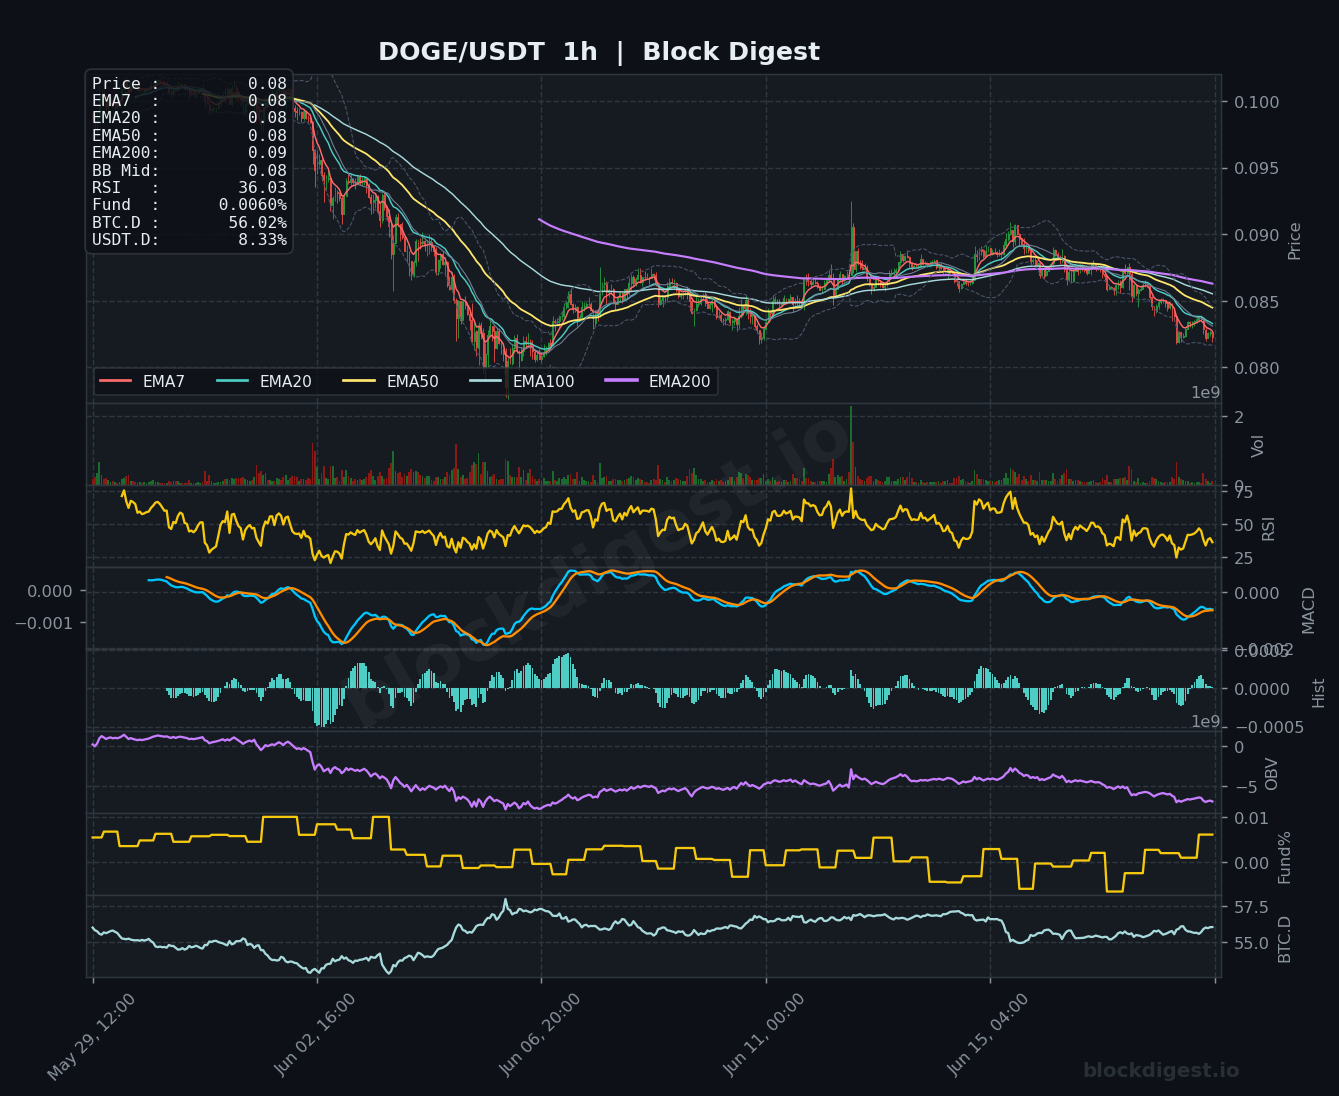Click the USDT.D value 8.33% in info box
Image resolution: width=1339 pixels, height=1096 pixels.
pyautogui.click(x=262, y=240)
